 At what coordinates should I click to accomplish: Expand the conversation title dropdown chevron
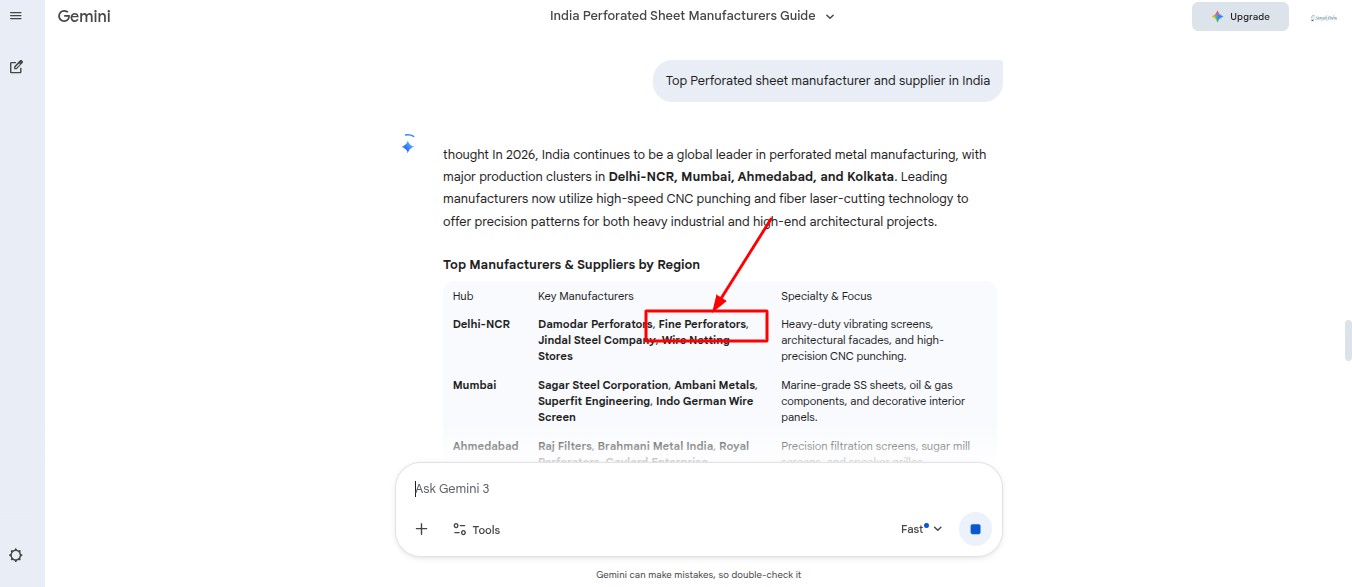pos(830,16)
